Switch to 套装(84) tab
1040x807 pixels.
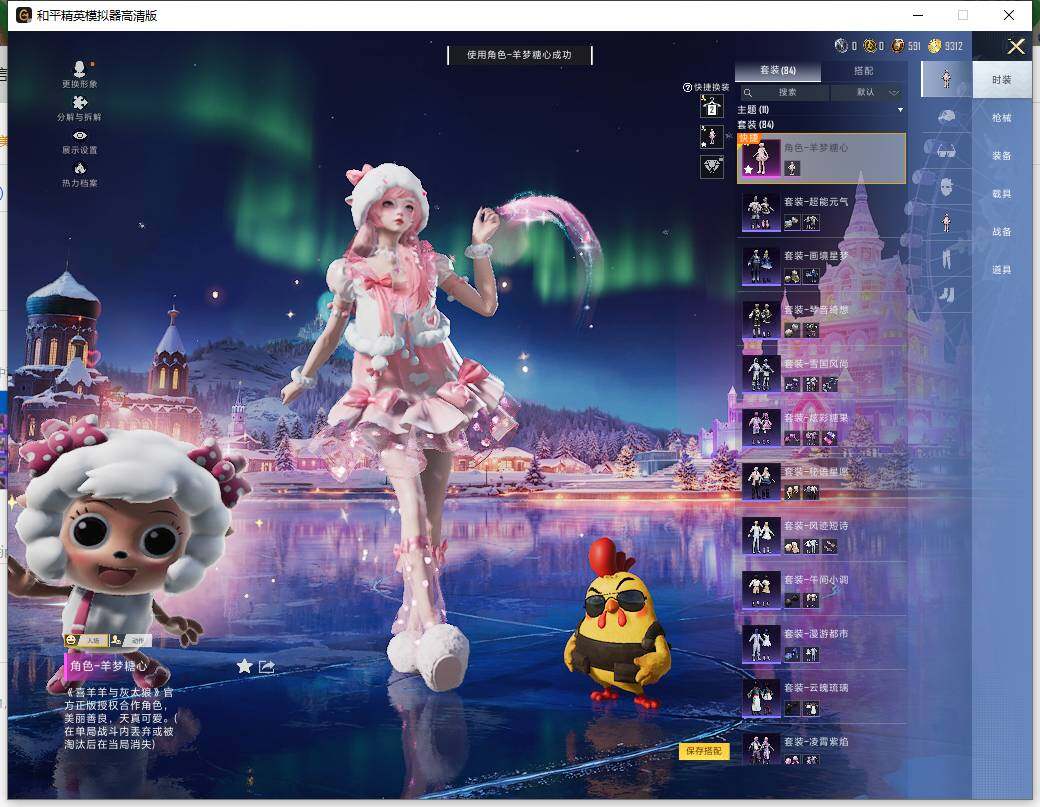(x=778, y=70)
